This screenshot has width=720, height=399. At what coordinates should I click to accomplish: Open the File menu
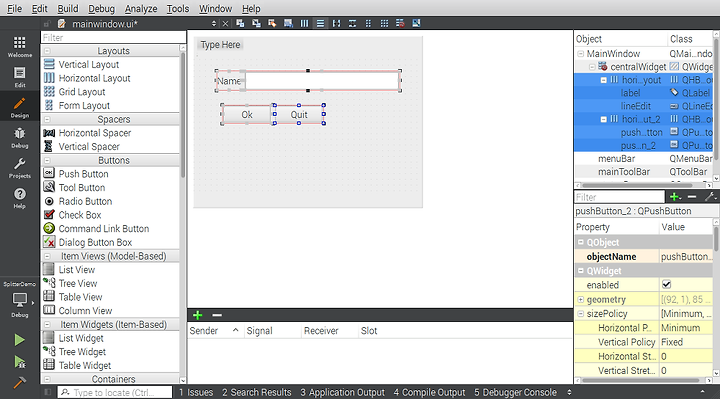(x=14, y=8)
